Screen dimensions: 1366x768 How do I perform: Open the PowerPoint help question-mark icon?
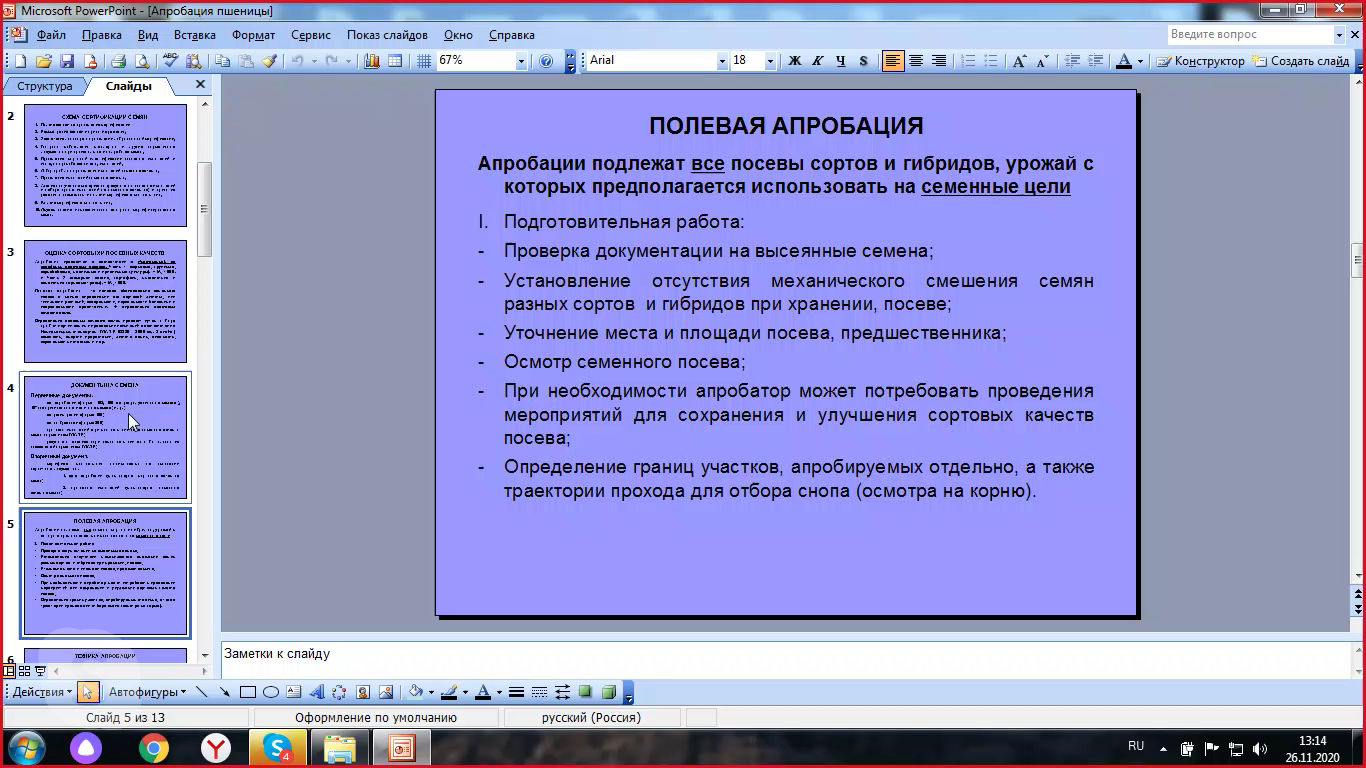546,61
